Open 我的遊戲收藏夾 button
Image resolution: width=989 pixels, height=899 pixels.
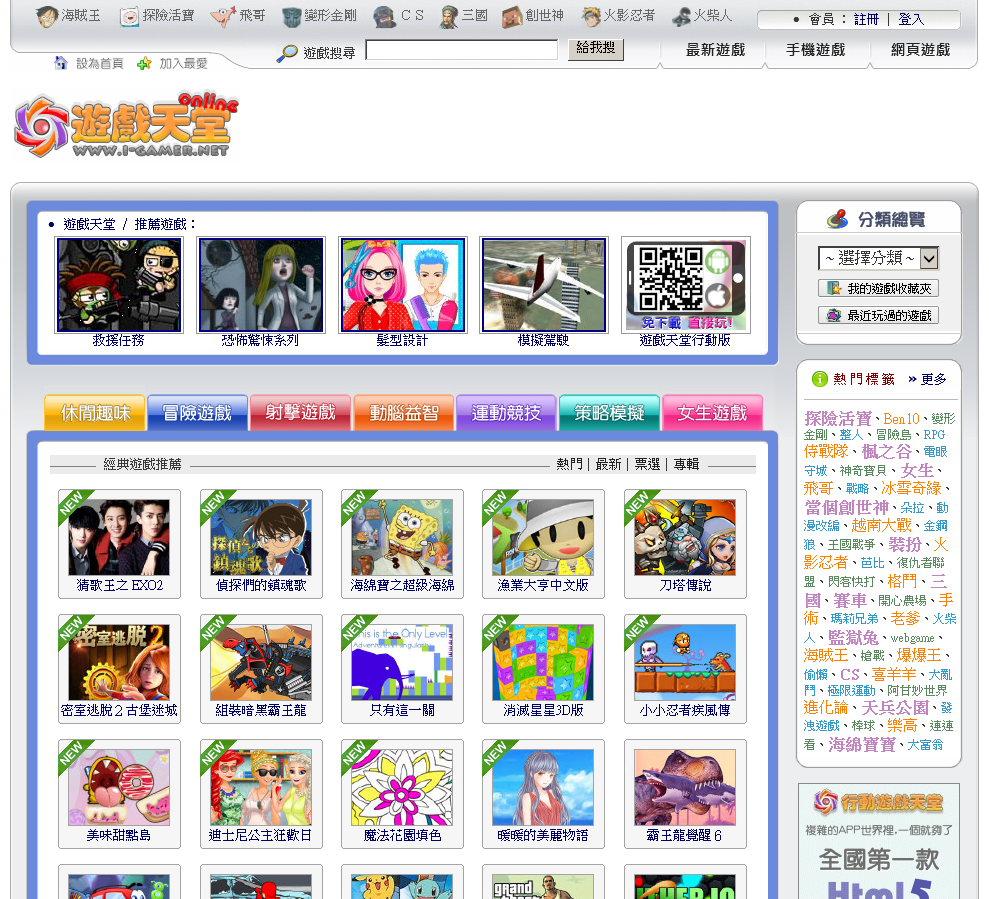click(x=878, y=288)
